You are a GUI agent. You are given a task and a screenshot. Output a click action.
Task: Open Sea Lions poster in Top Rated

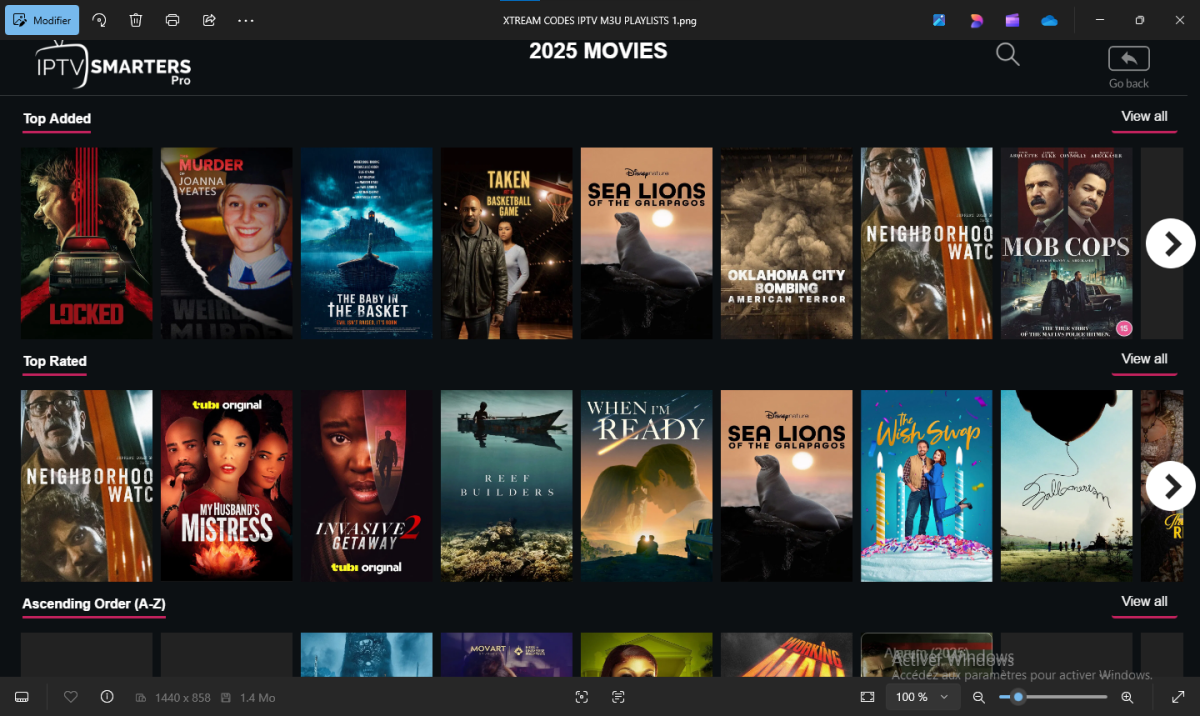[x=787, y=486]
